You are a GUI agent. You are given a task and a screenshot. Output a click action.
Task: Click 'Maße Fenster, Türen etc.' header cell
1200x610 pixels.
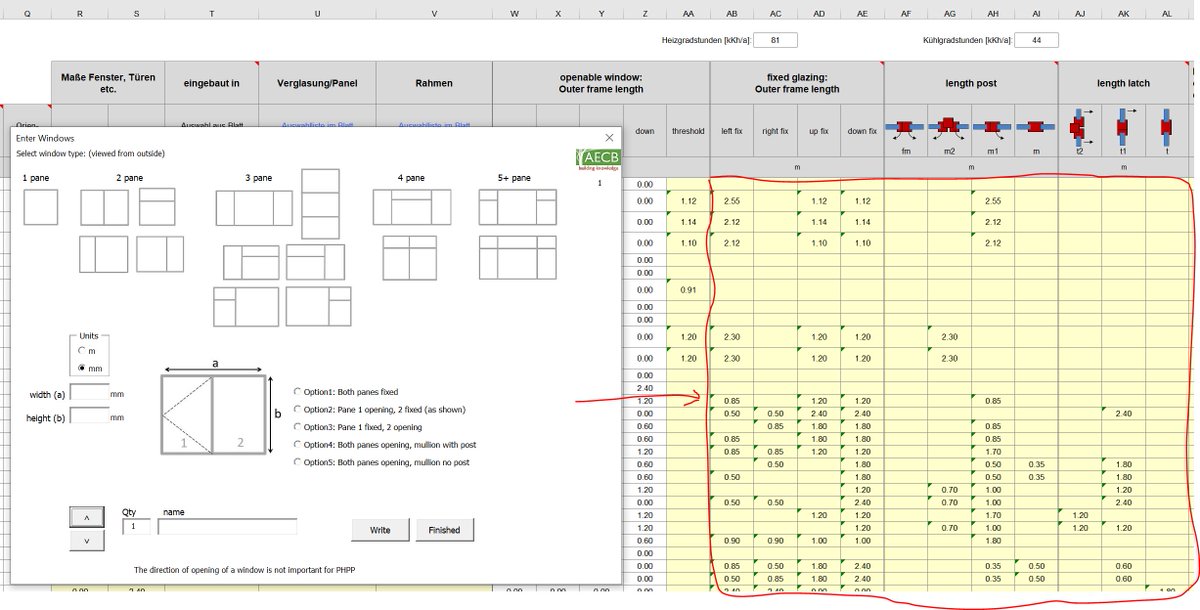coord(108,83)
